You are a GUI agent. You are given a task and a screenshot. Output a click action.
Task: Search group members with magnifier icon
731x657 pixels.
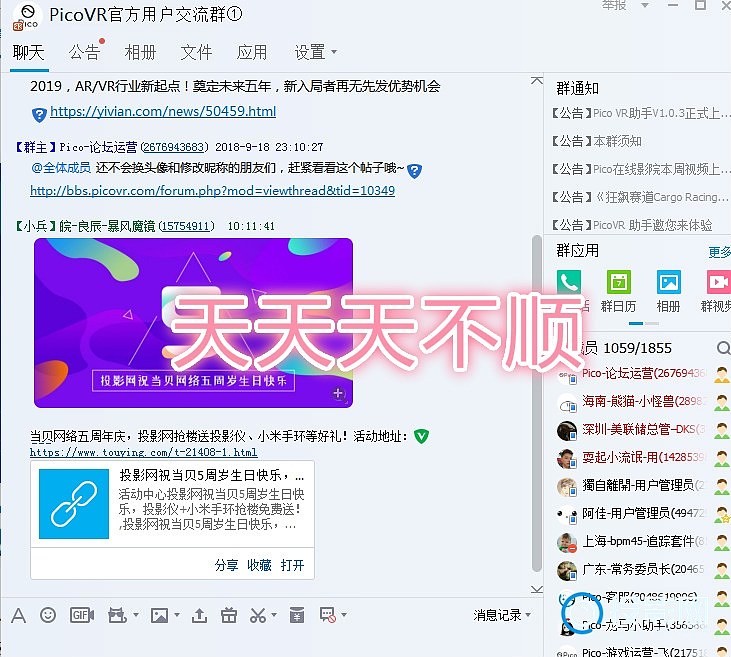pyautogui.click(x=724, y=348)
